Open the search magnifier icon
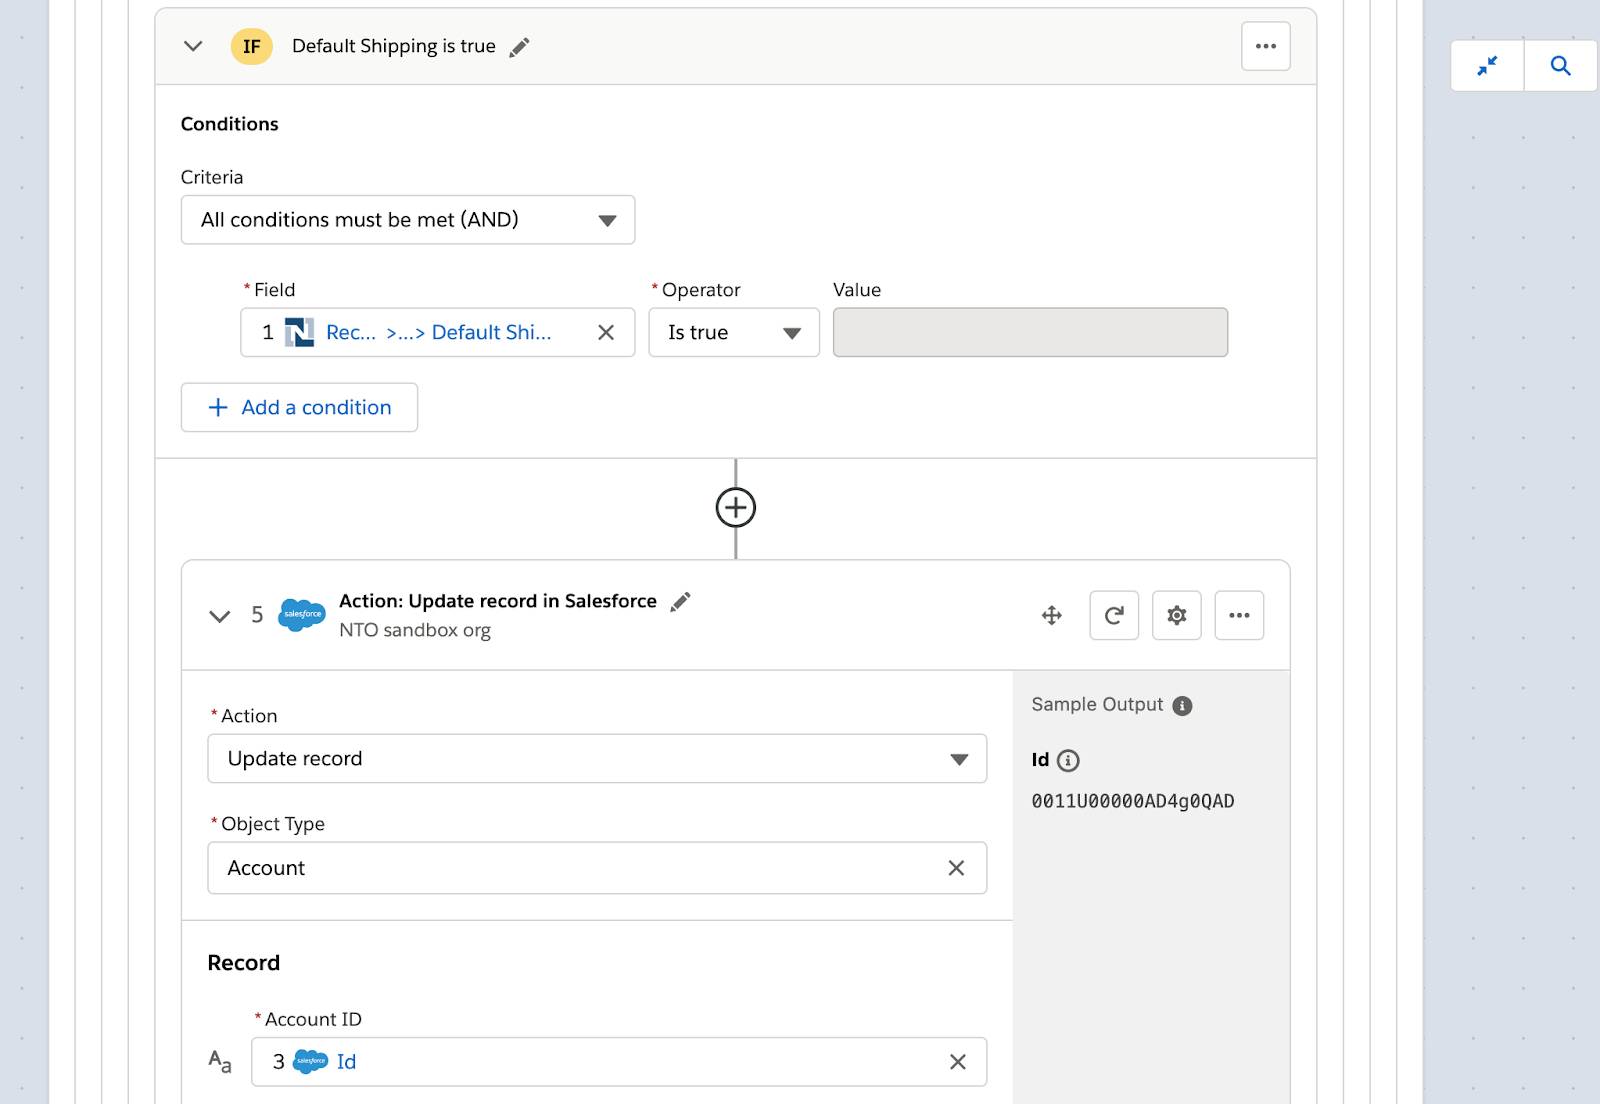 pyautogui.click(x=1560, y=66)
